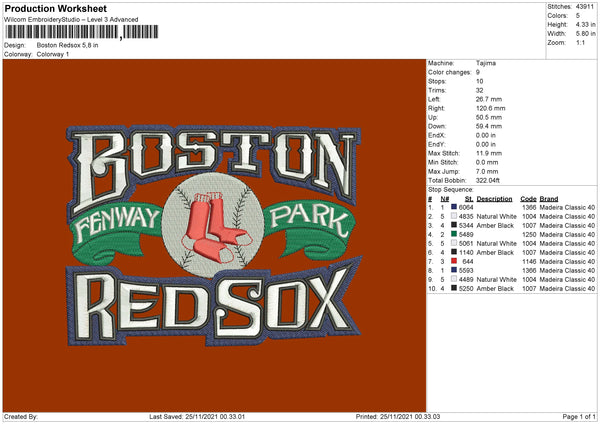The height and width of the screenshot is (424, 600).
Task: Click the Trims value '32'
Action: (479, 90)
